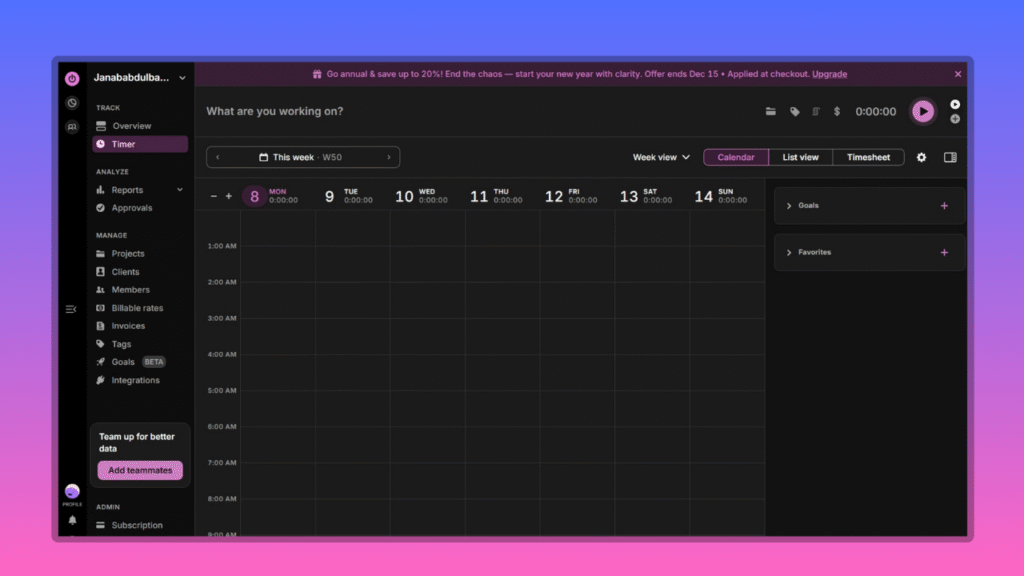Switch to manual mode with small plus icon
1024x576 pixels.
pyautogui.click(x=955, y=119)
